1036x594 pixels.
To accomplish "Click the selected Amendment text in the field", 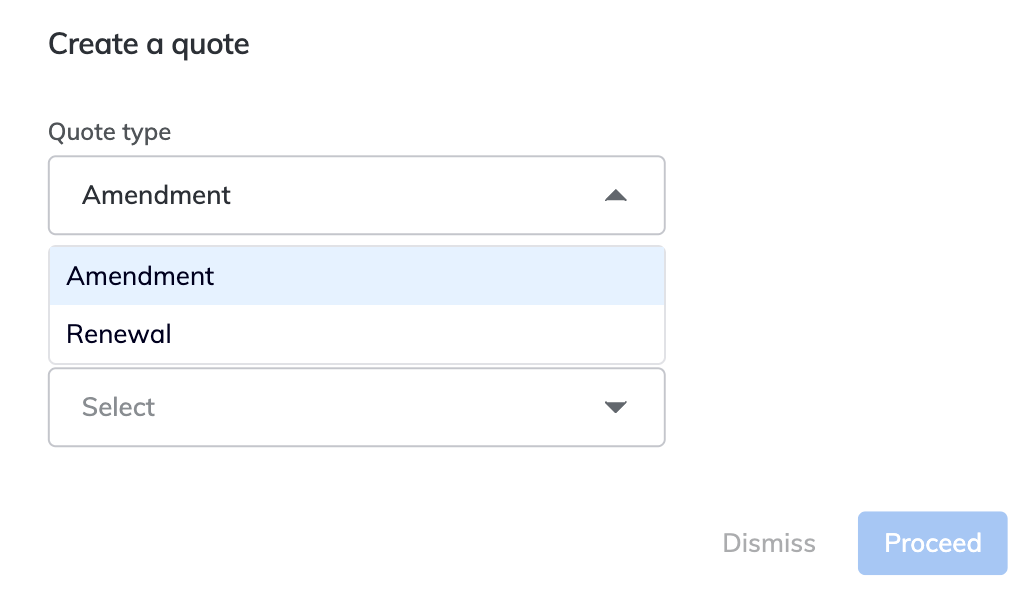I will tap(156, 195).
